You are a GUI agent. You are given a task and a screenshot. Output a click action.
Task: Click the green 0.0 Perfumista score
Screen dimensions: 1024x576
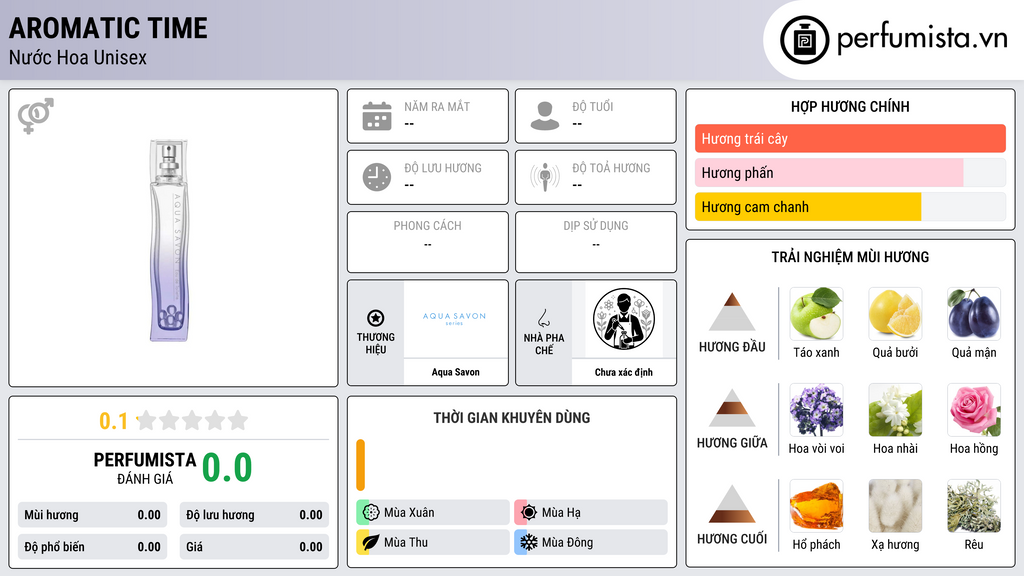pos(227,467)
